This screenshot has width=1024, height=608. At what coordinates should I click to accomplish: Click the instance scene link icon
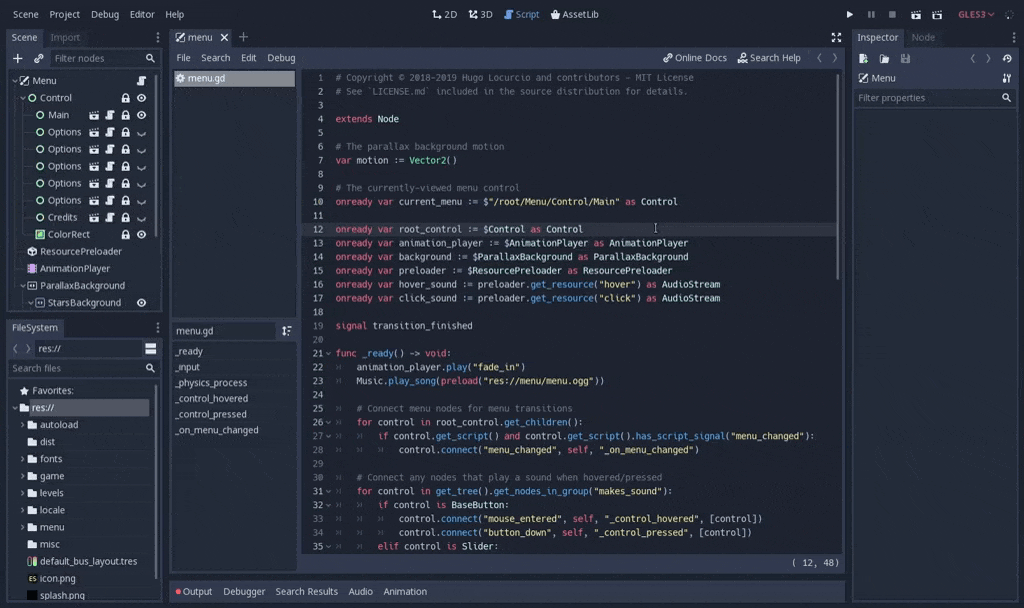tap(38, 59)
